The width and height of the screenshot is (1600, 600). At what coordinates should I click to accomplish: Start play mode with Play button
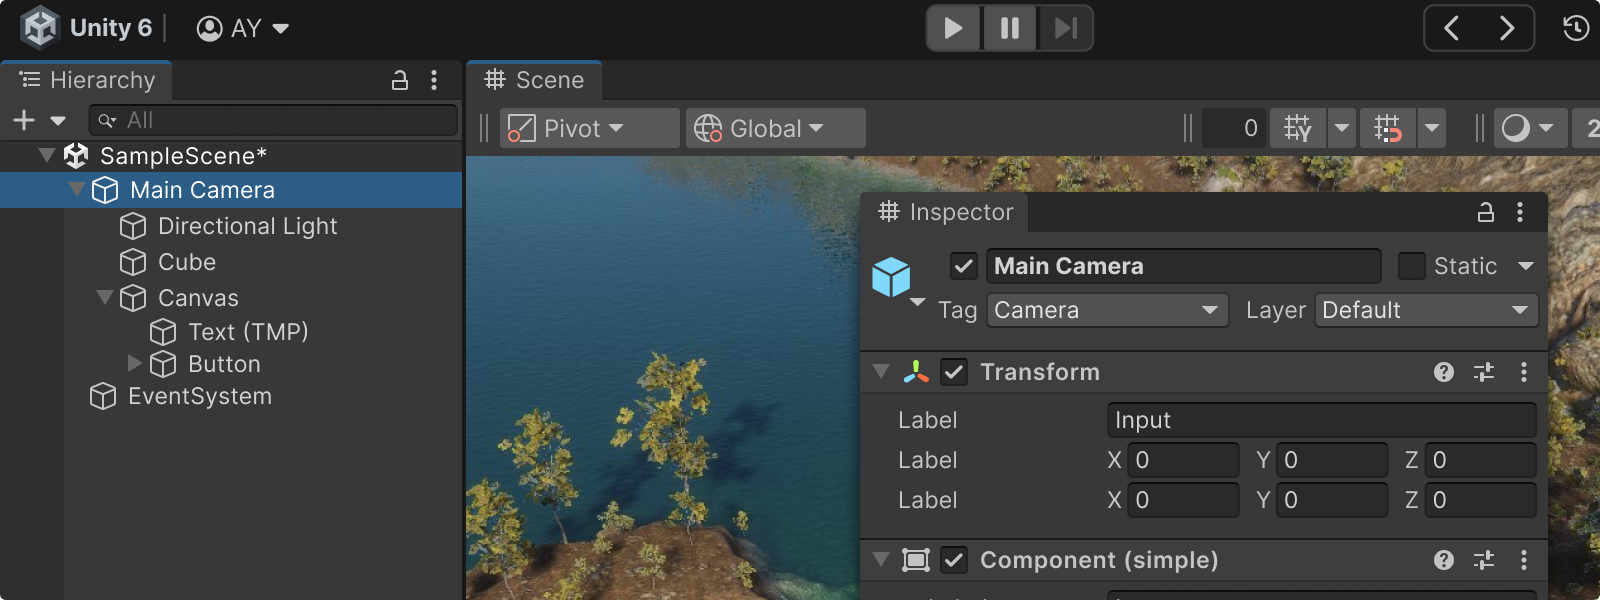point(954,28)
